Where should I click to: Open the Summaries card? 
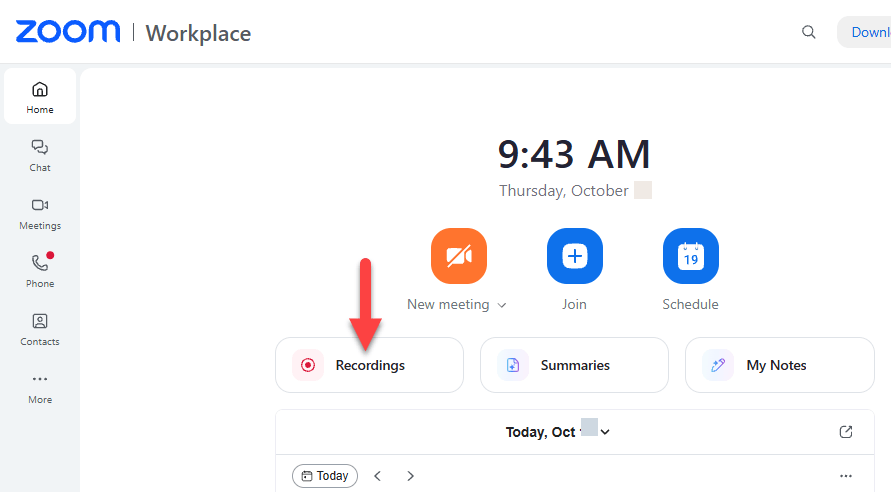click(x=574, y=365)
